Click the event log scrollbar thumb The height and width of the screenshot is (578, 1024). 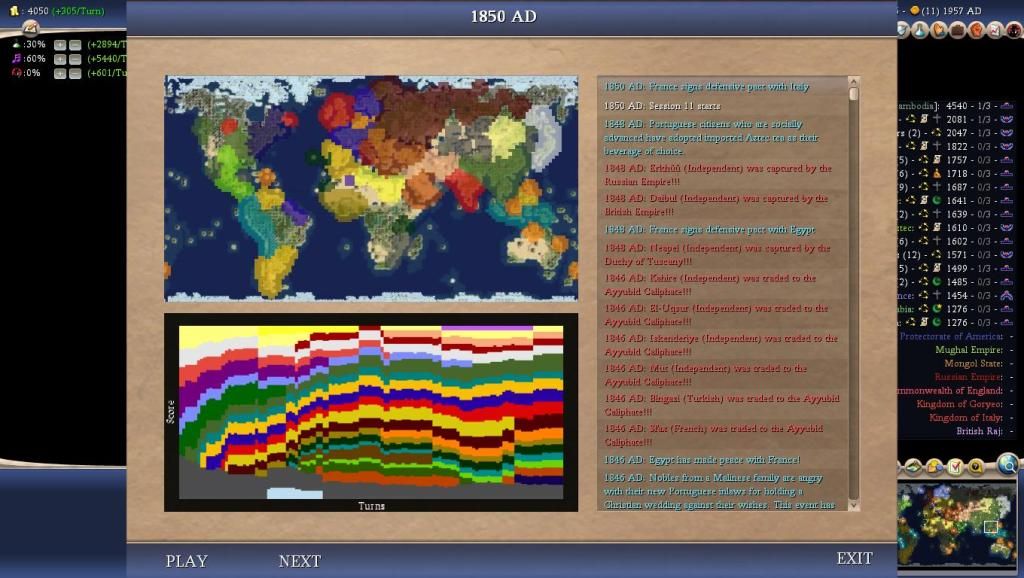(x=853, y=94)
